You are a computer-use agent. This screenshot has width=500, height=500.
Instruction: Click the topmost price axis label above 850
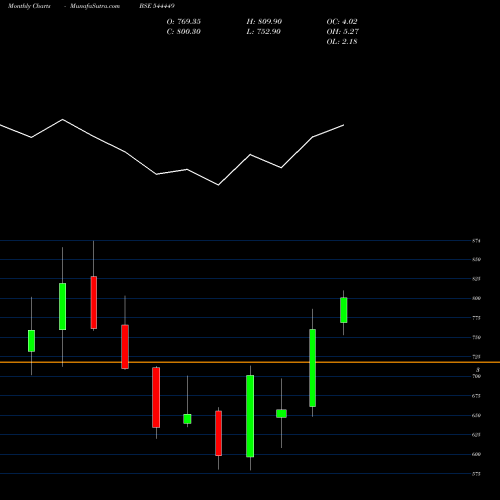coord(476,241)
